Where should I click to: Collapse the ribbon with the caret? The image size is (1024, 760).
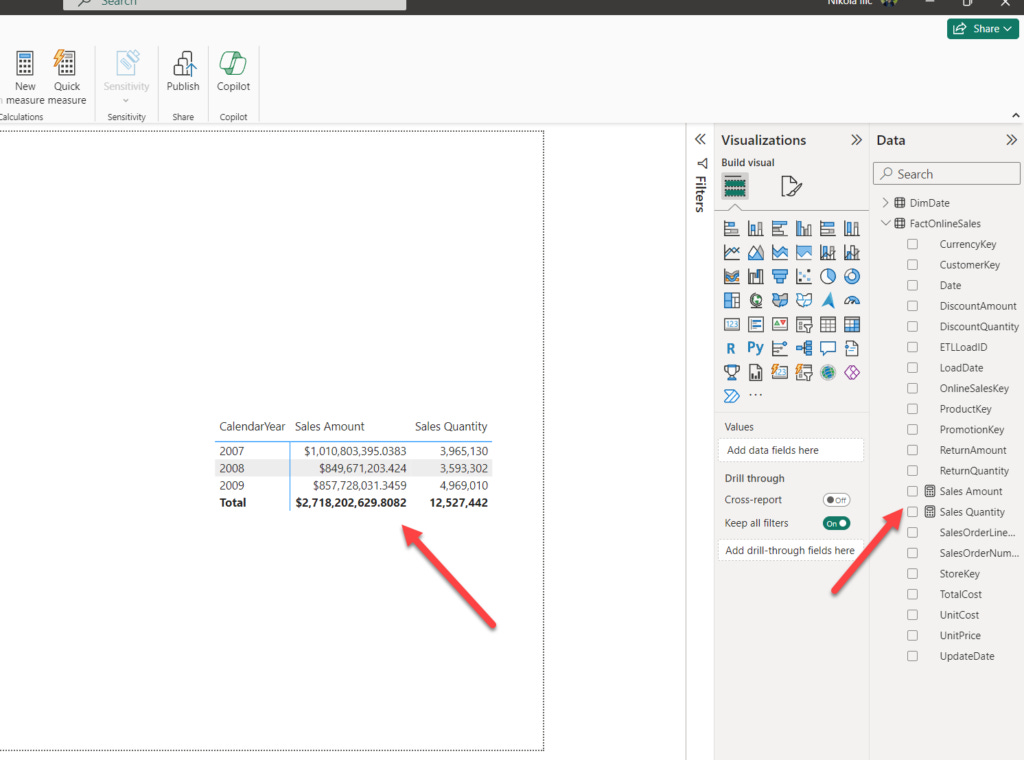(1016, 116)
